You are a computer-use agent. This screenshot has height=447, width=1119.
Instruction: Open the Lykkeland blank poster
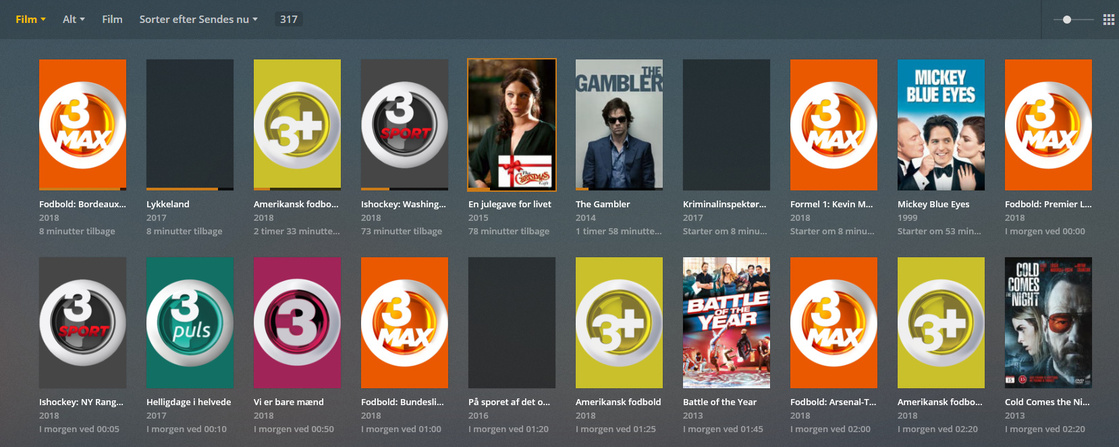click(190, 125)
